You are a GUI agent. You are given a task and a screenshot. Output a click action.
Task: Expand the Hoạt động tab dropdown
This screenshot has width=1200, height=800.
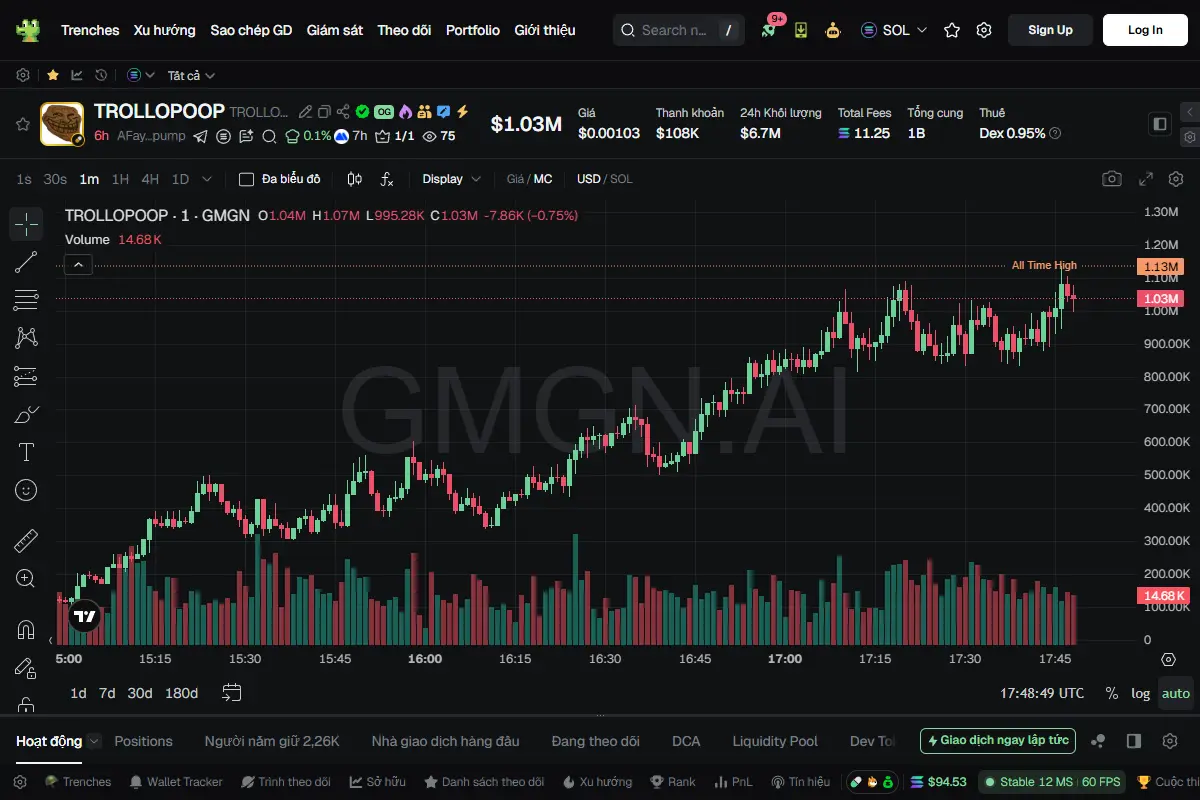[x=94, y=741]
